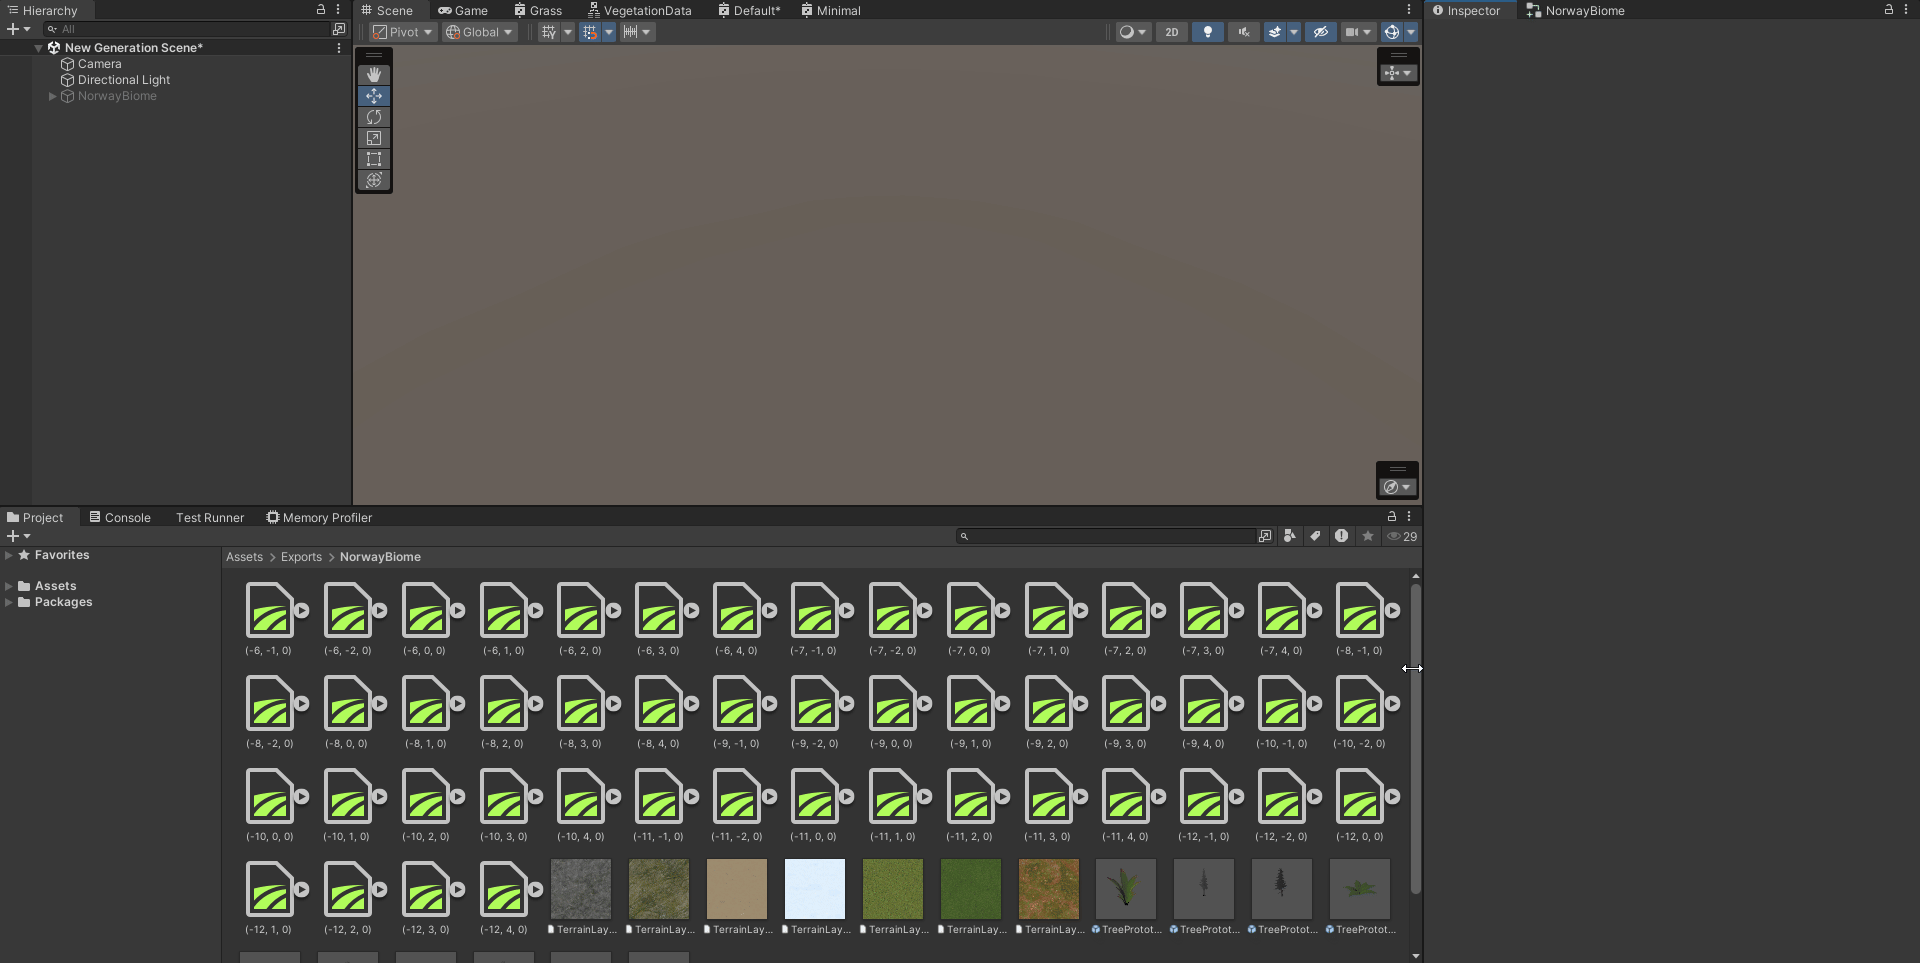Select the Scale tool
The height and width of the screenshot is (963, 1920).
pos(374,138)
